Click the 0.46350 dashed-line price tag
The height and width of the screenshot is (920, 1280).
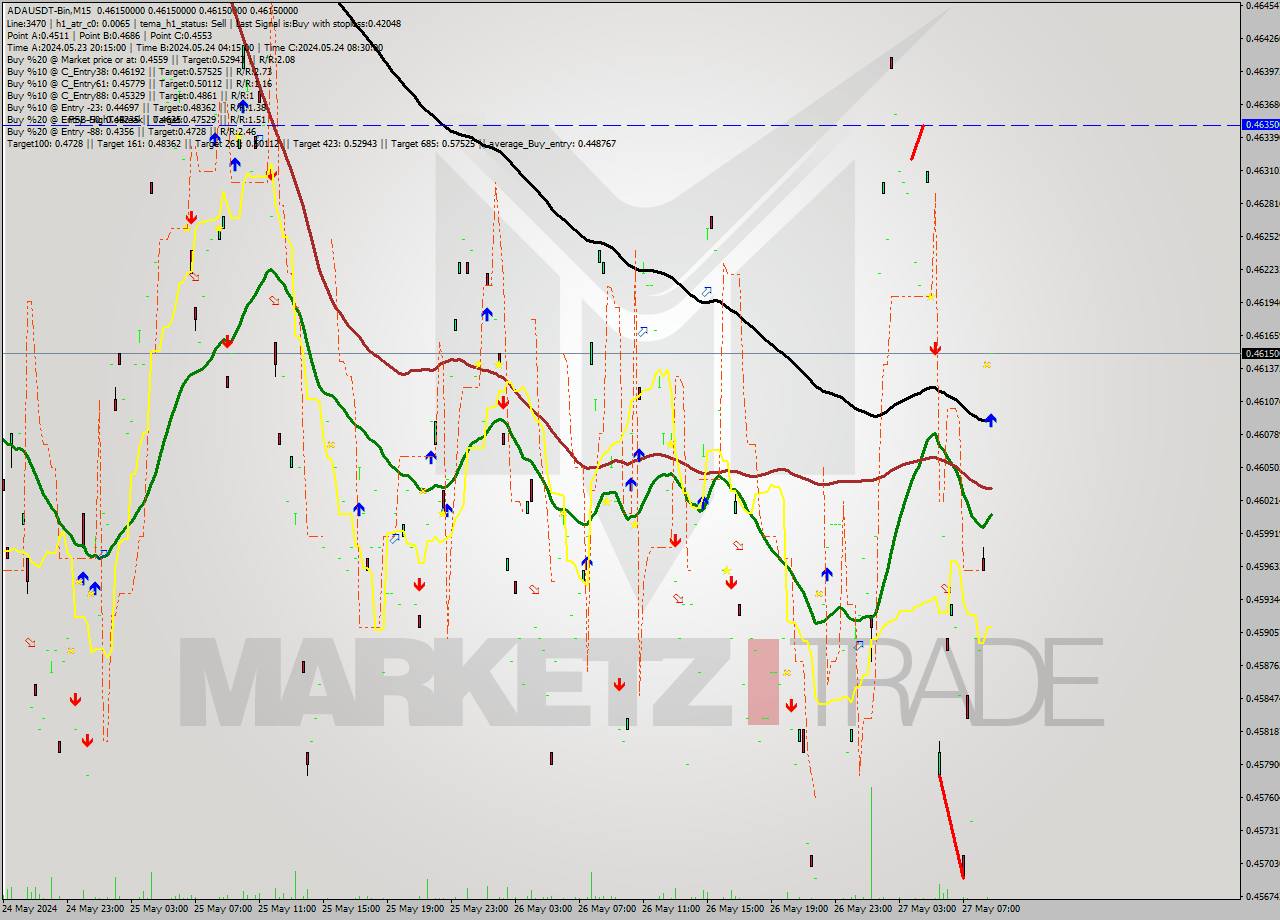[1260, 125]
